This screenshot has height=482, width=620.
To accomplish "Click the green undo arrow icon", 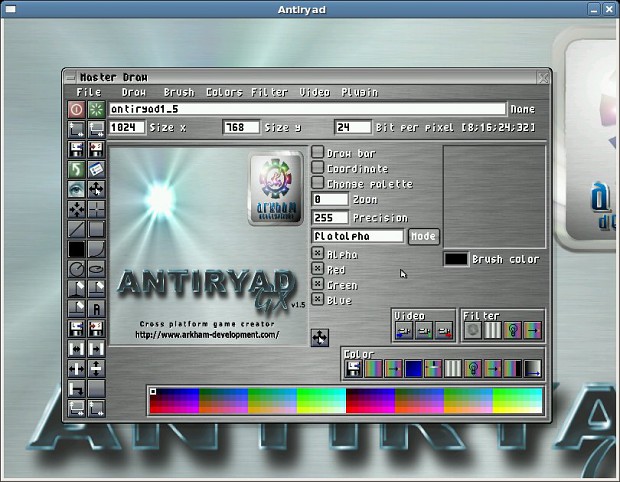I will pos(76,169).
